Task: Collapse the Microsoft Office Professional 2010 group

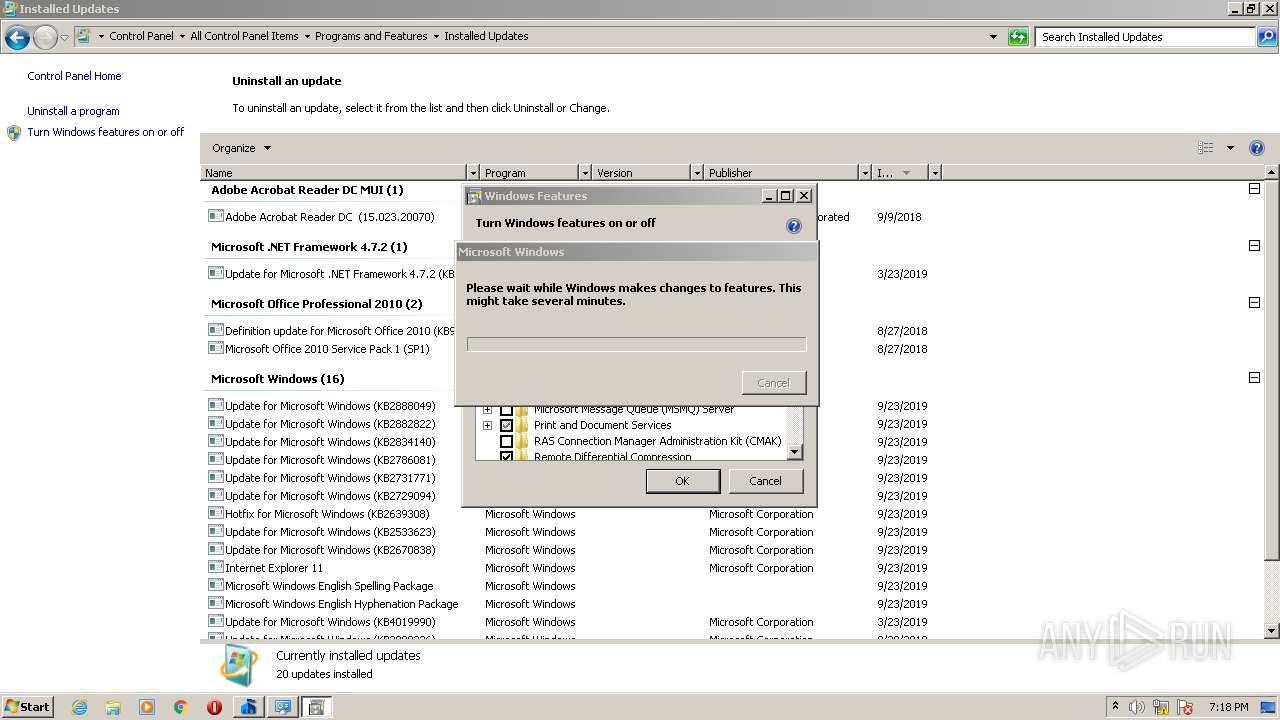Action: click(1254, 303)
